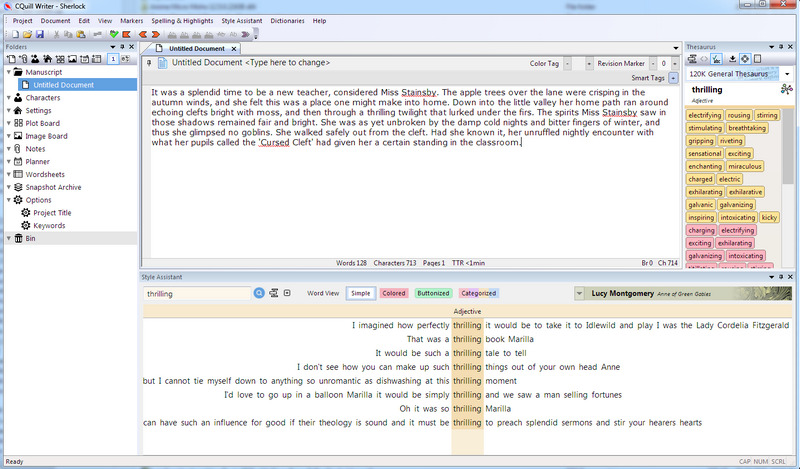Collapse the Manuscript tree node
This screenshot has height=469, width=800.
tap(7, 72)
